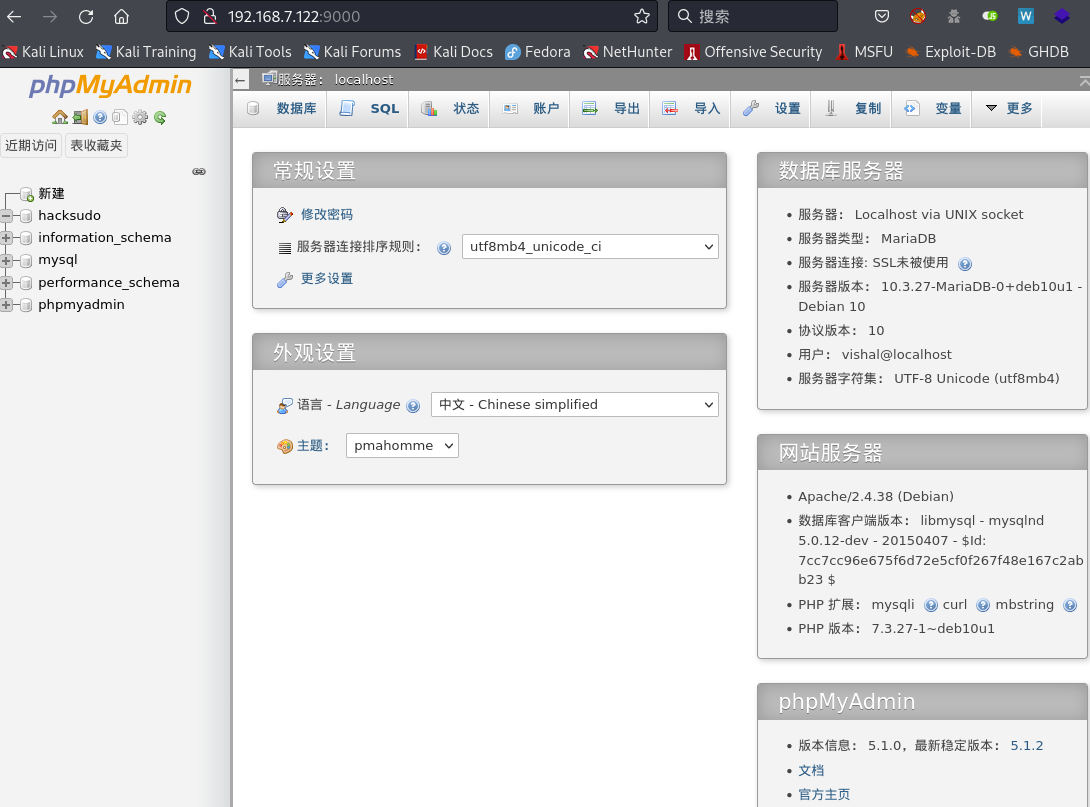Click the help icon beside 服务器连接排序规则
Viewport: 1090px width, 807px height.
pyautogui.click(x=444, y=248)
